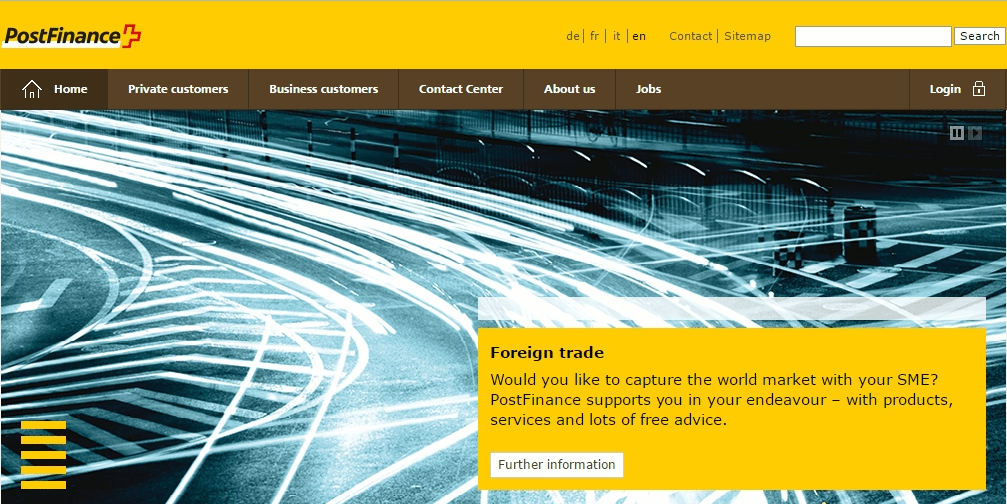
Task: Switch language to it
Action: pyautogui.click(x=617, y=36)
